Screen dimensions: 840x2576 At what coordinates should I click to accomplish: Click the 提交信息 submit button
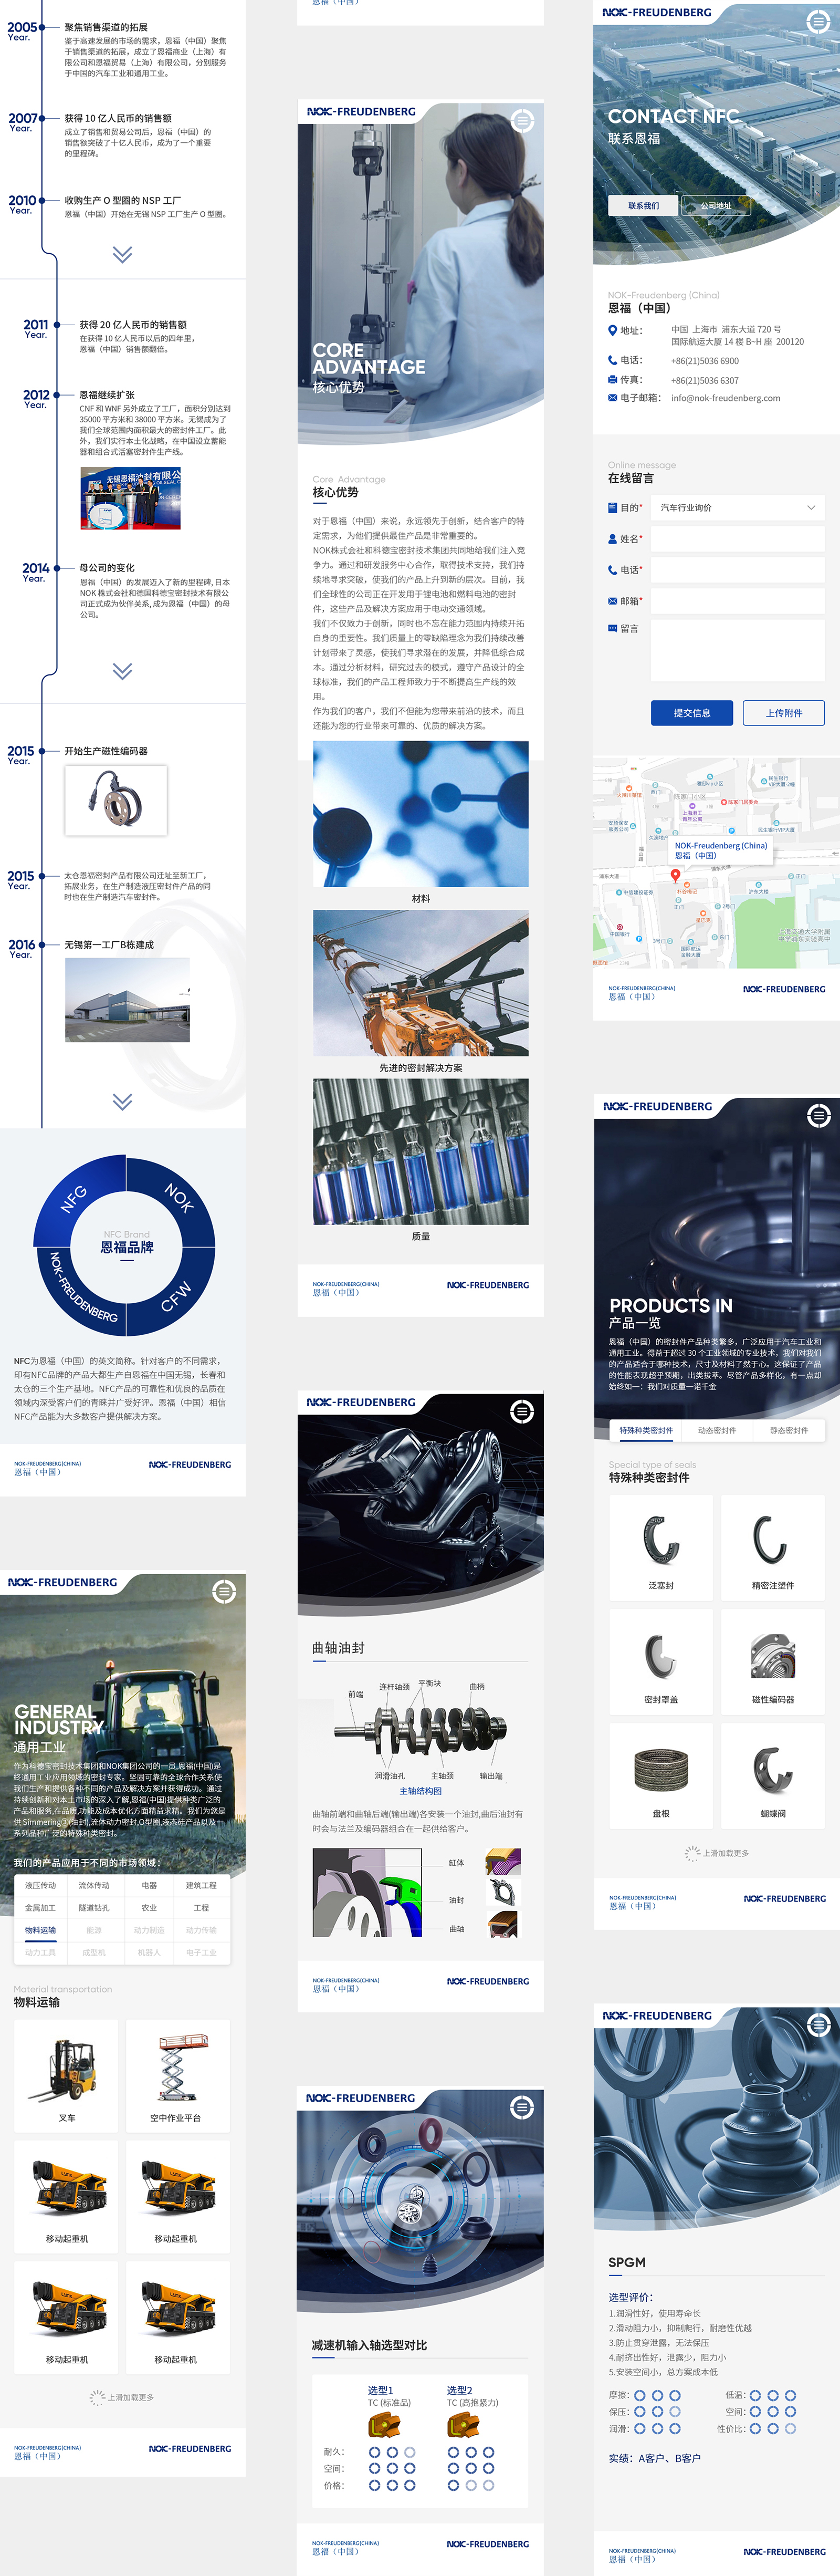pos(691,713)
